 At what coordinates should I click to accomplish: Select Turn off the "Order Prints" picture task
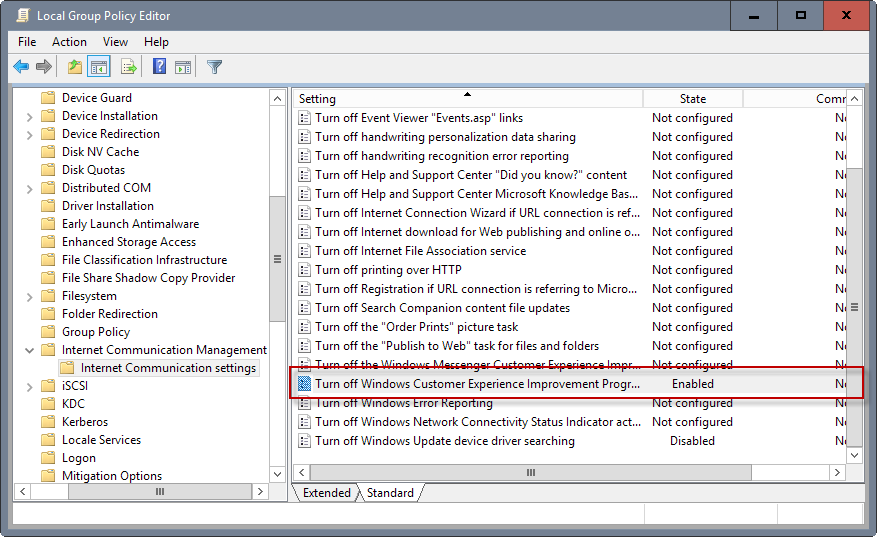tap(417, 327)
